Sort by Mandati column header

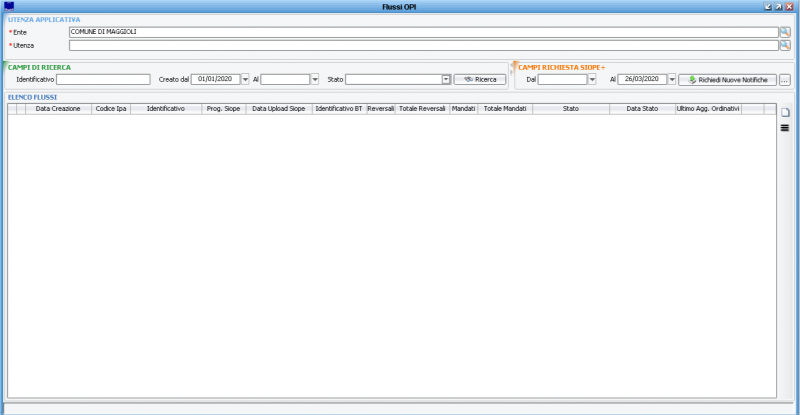point(463,109)
